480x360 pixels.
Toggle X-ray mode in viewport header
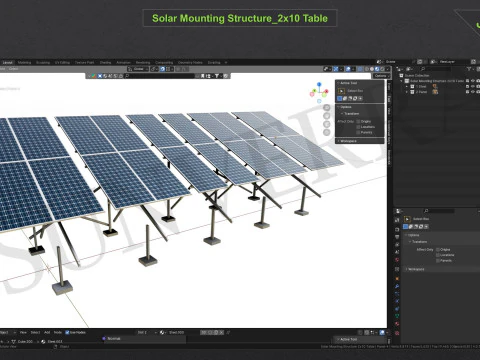[x=360, y=69]
